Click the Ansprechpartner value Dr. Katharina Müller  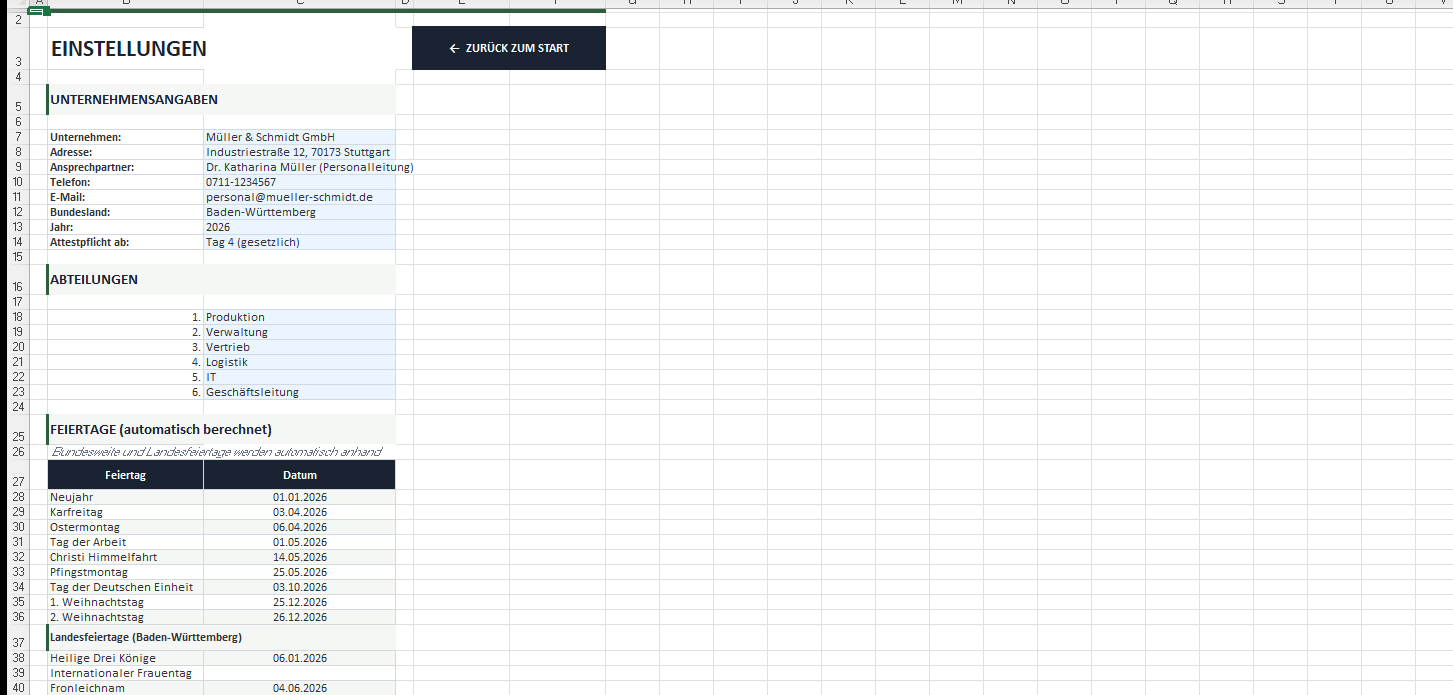click(299, 167)
